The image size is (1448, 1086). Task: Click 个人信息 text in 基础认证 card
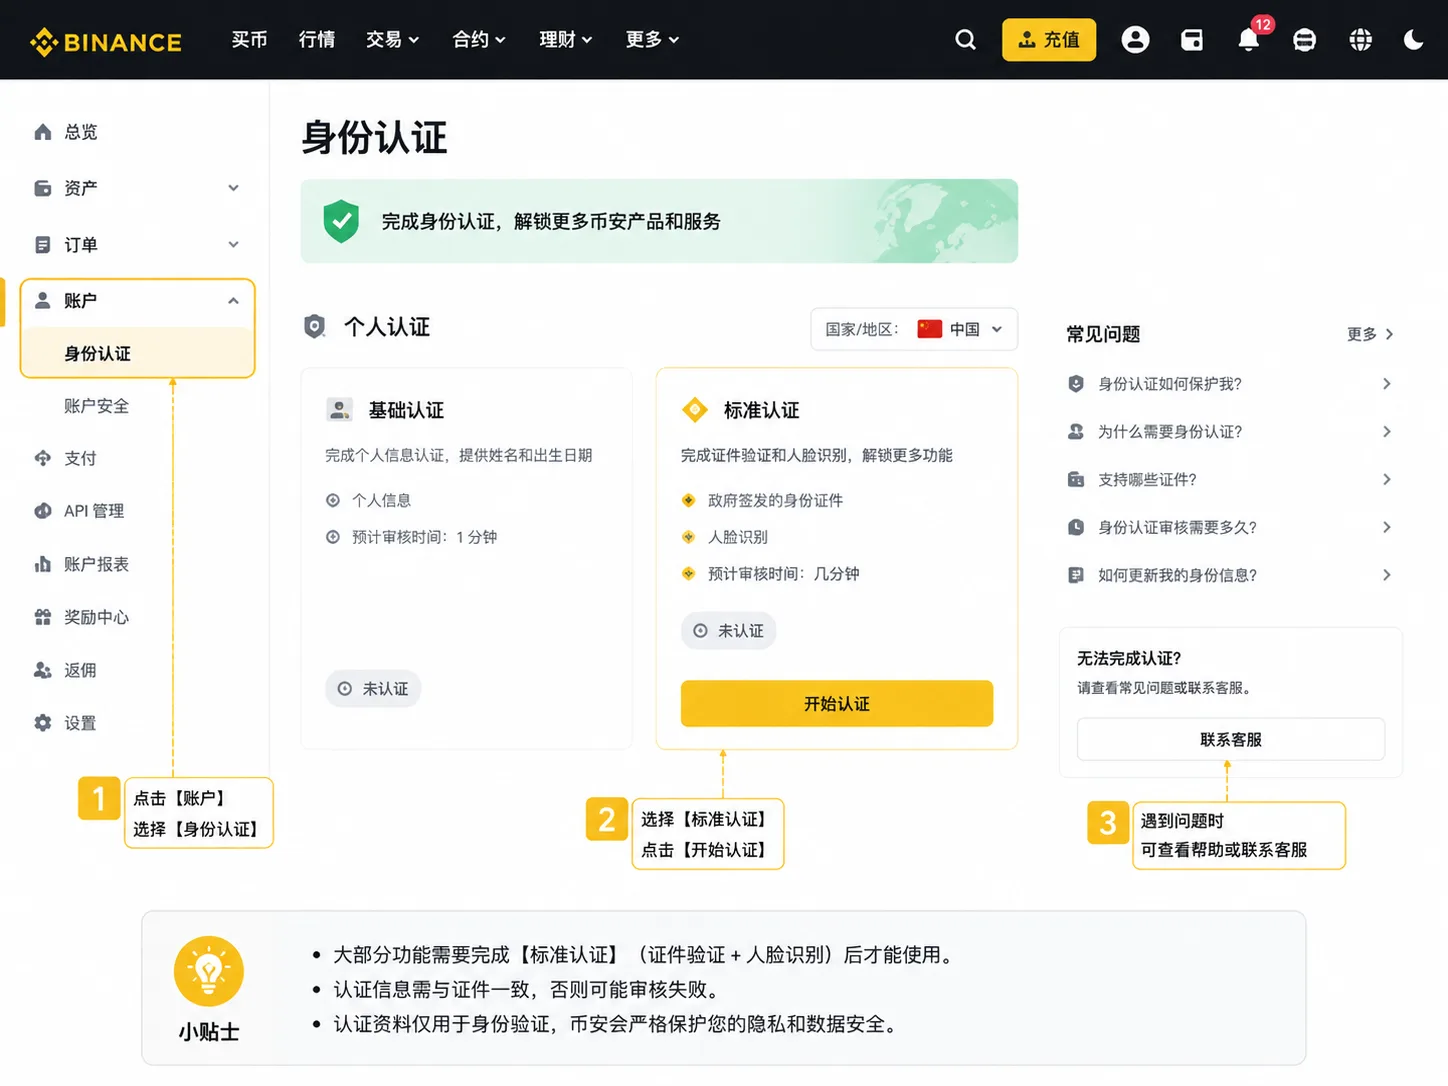(381, 500)
